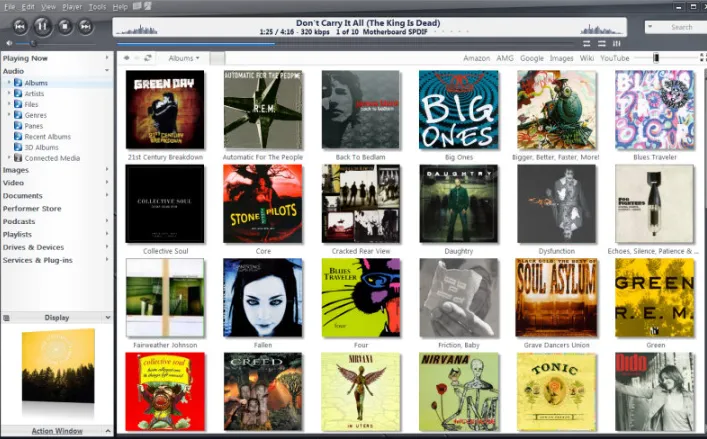This screenshot has height=439, width=707.
Task: Open the Albums view dropdown
Action: (184, 58)
